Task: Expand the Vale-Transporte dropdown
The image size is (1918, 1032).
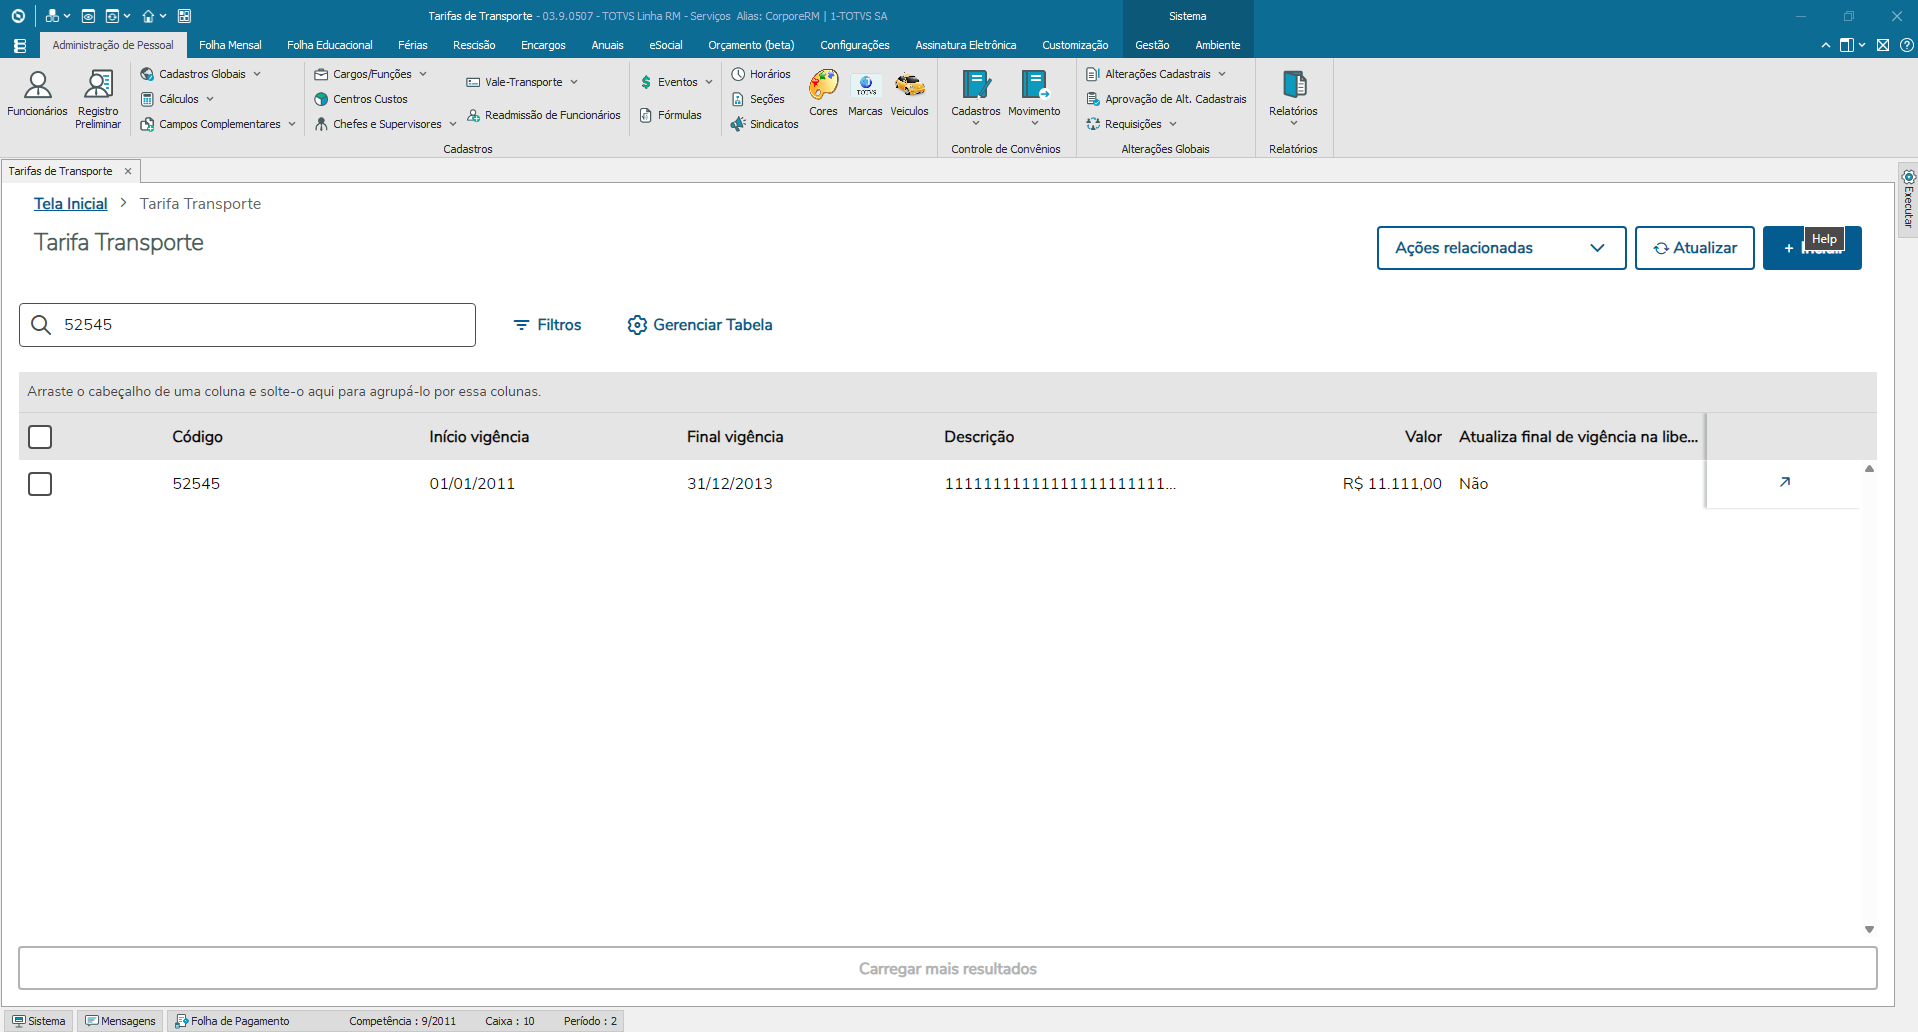Action: [522, 82]
